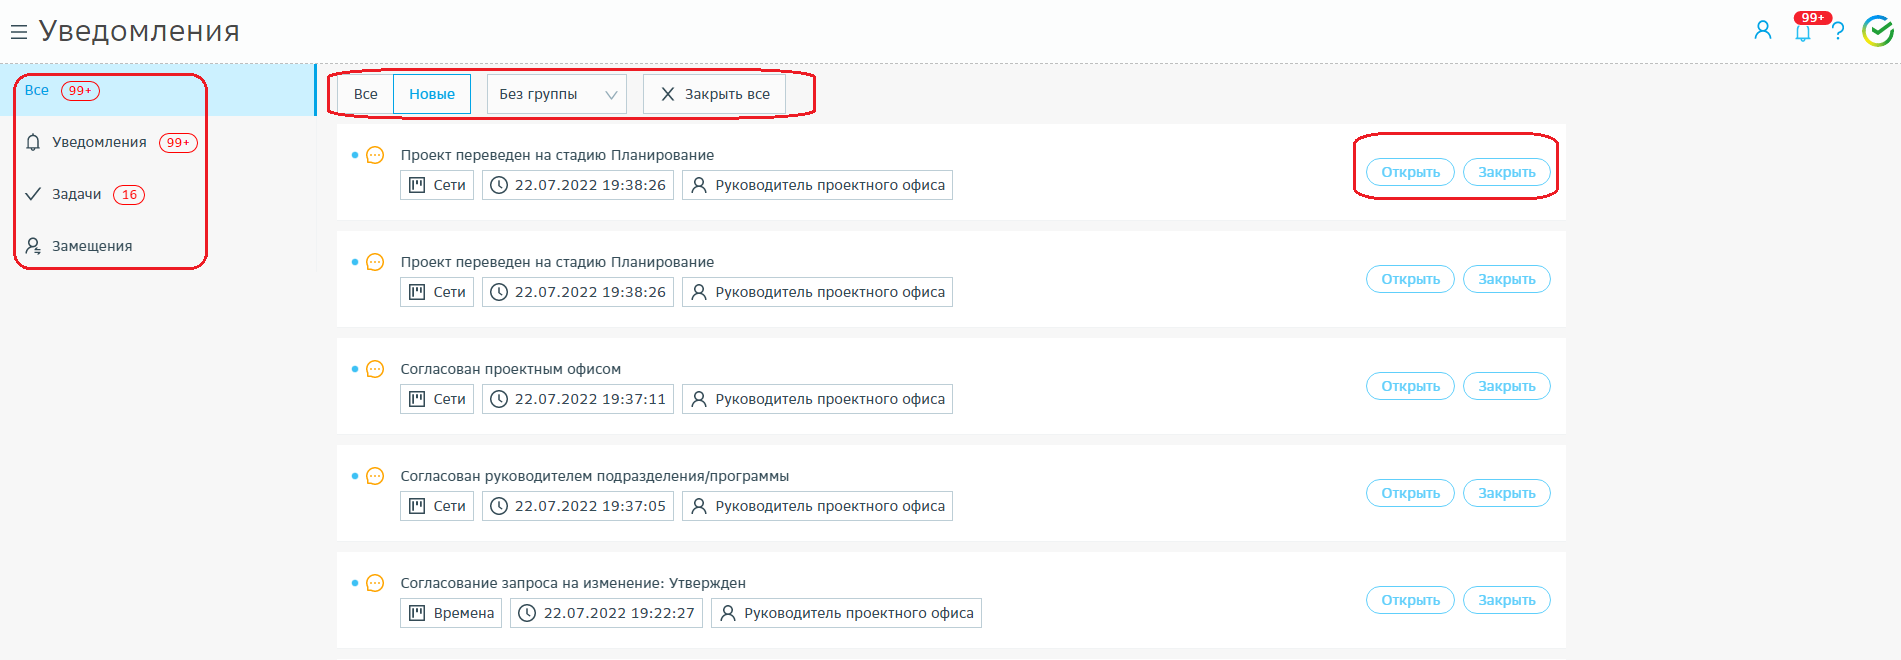Select Замещения in the sidebar
This screenshot has height=660, width=1901.
[x=91, y=246]
